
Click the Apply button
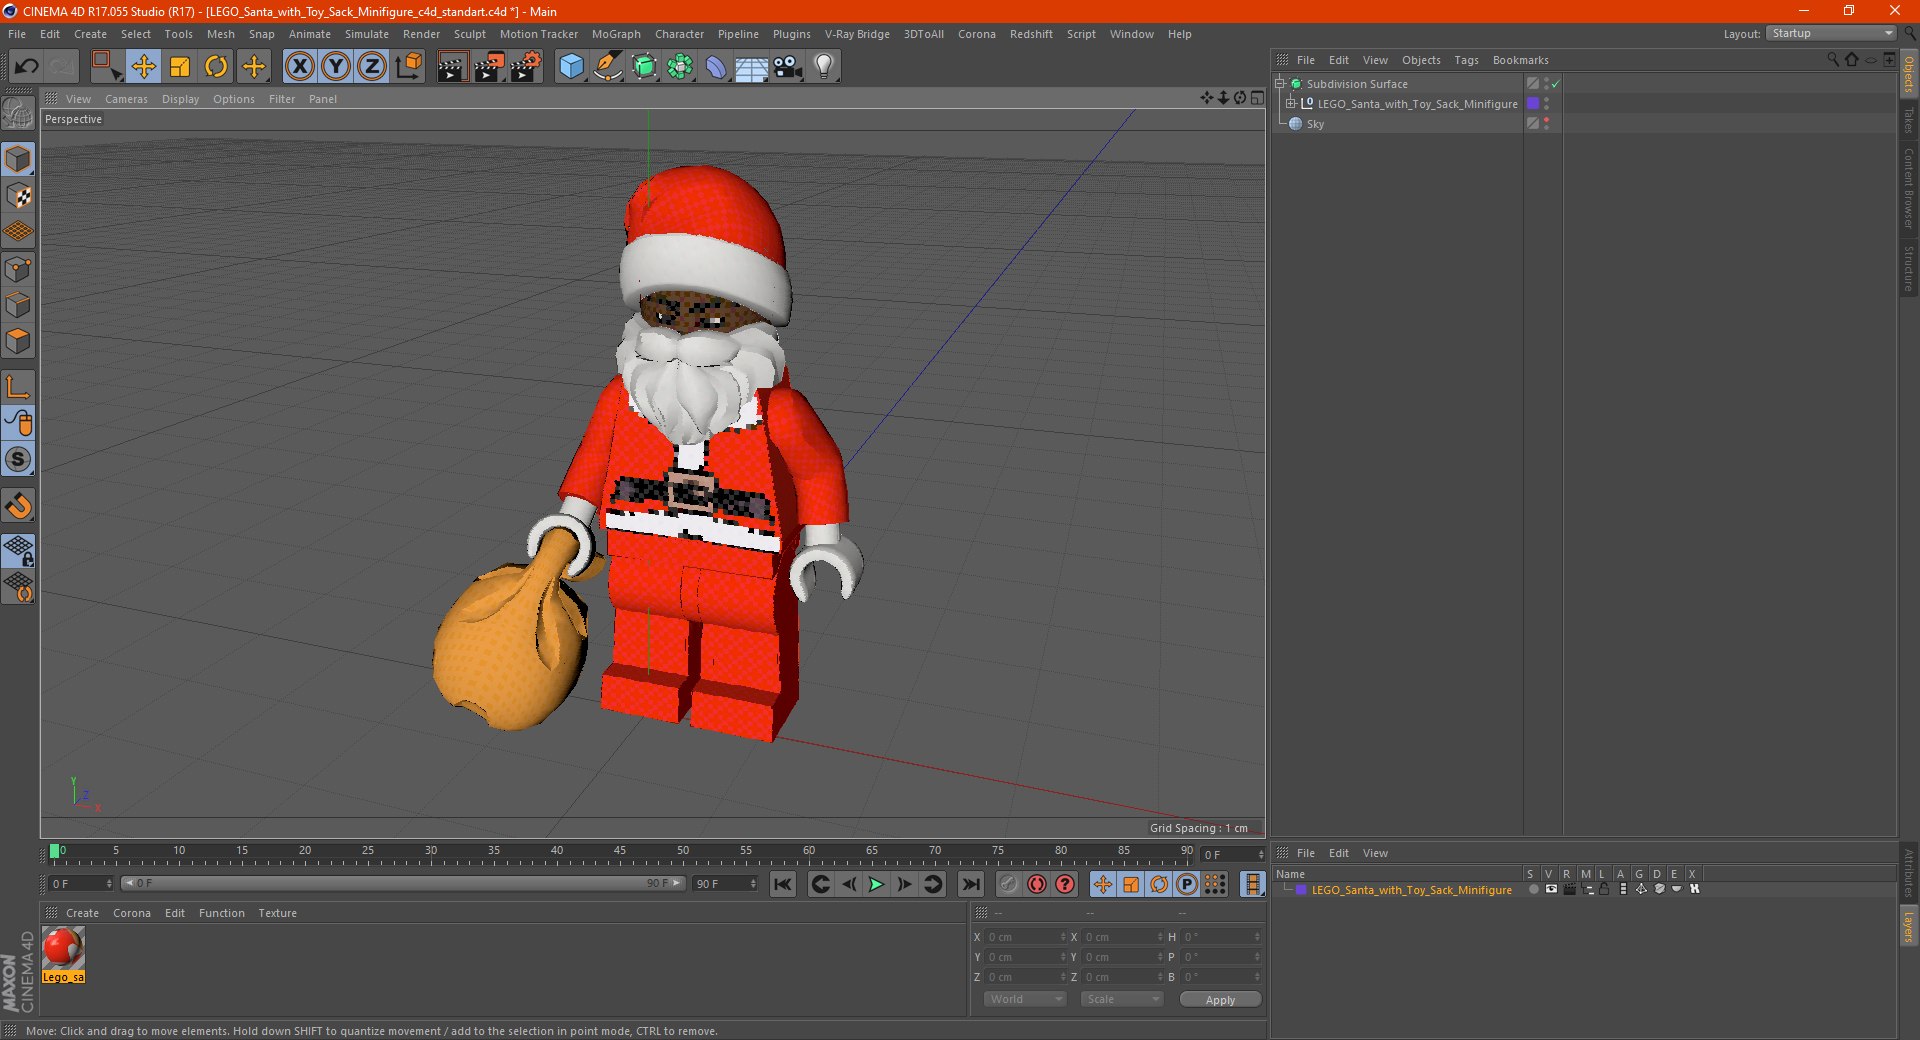click(x=1220, y=1000)
